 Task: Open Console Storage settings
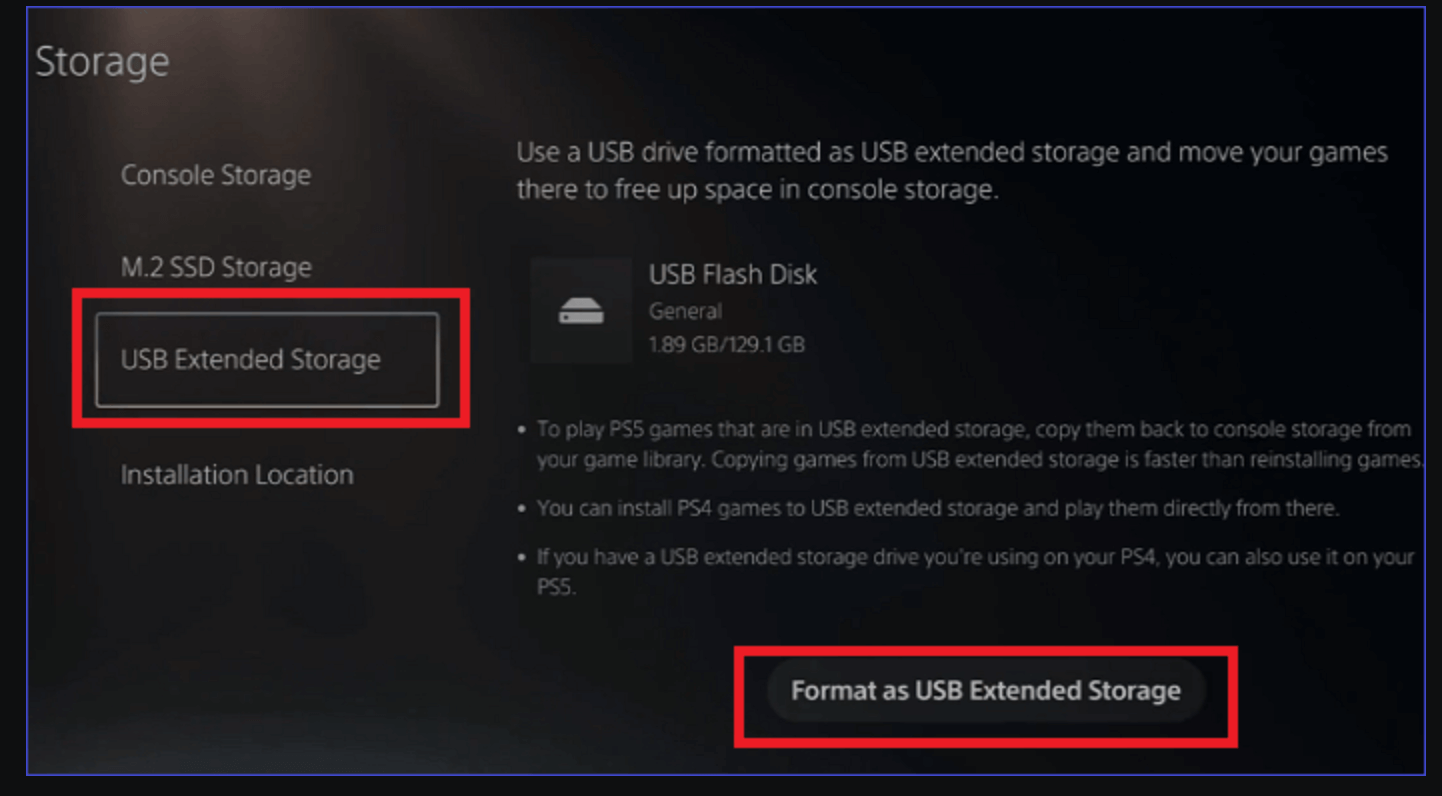(215, 175)
